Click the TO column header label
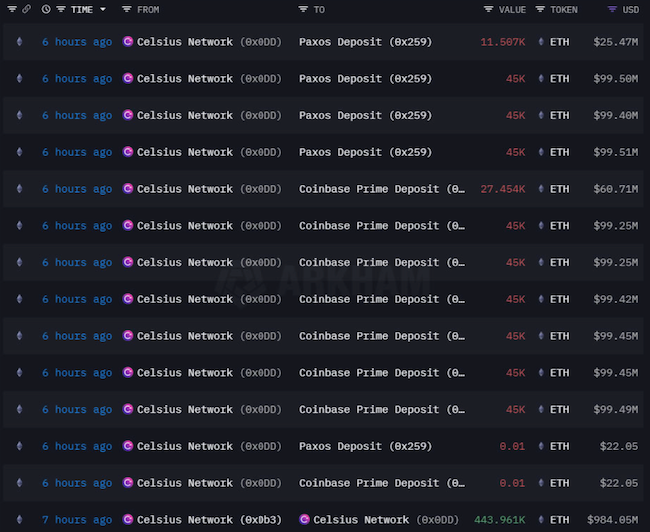Image resolution: width=650 pixels, height=532 pixels. pos(319,10)
